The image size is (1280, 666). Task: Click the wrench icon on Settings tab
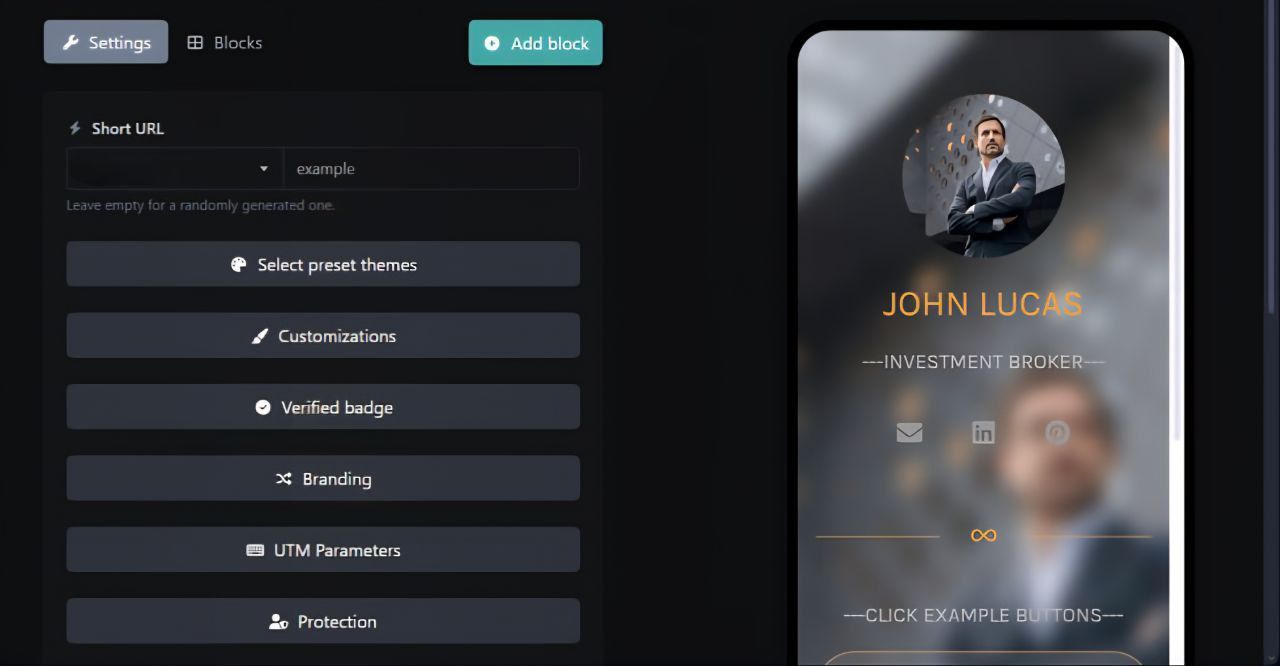click(x=70, y=43)
